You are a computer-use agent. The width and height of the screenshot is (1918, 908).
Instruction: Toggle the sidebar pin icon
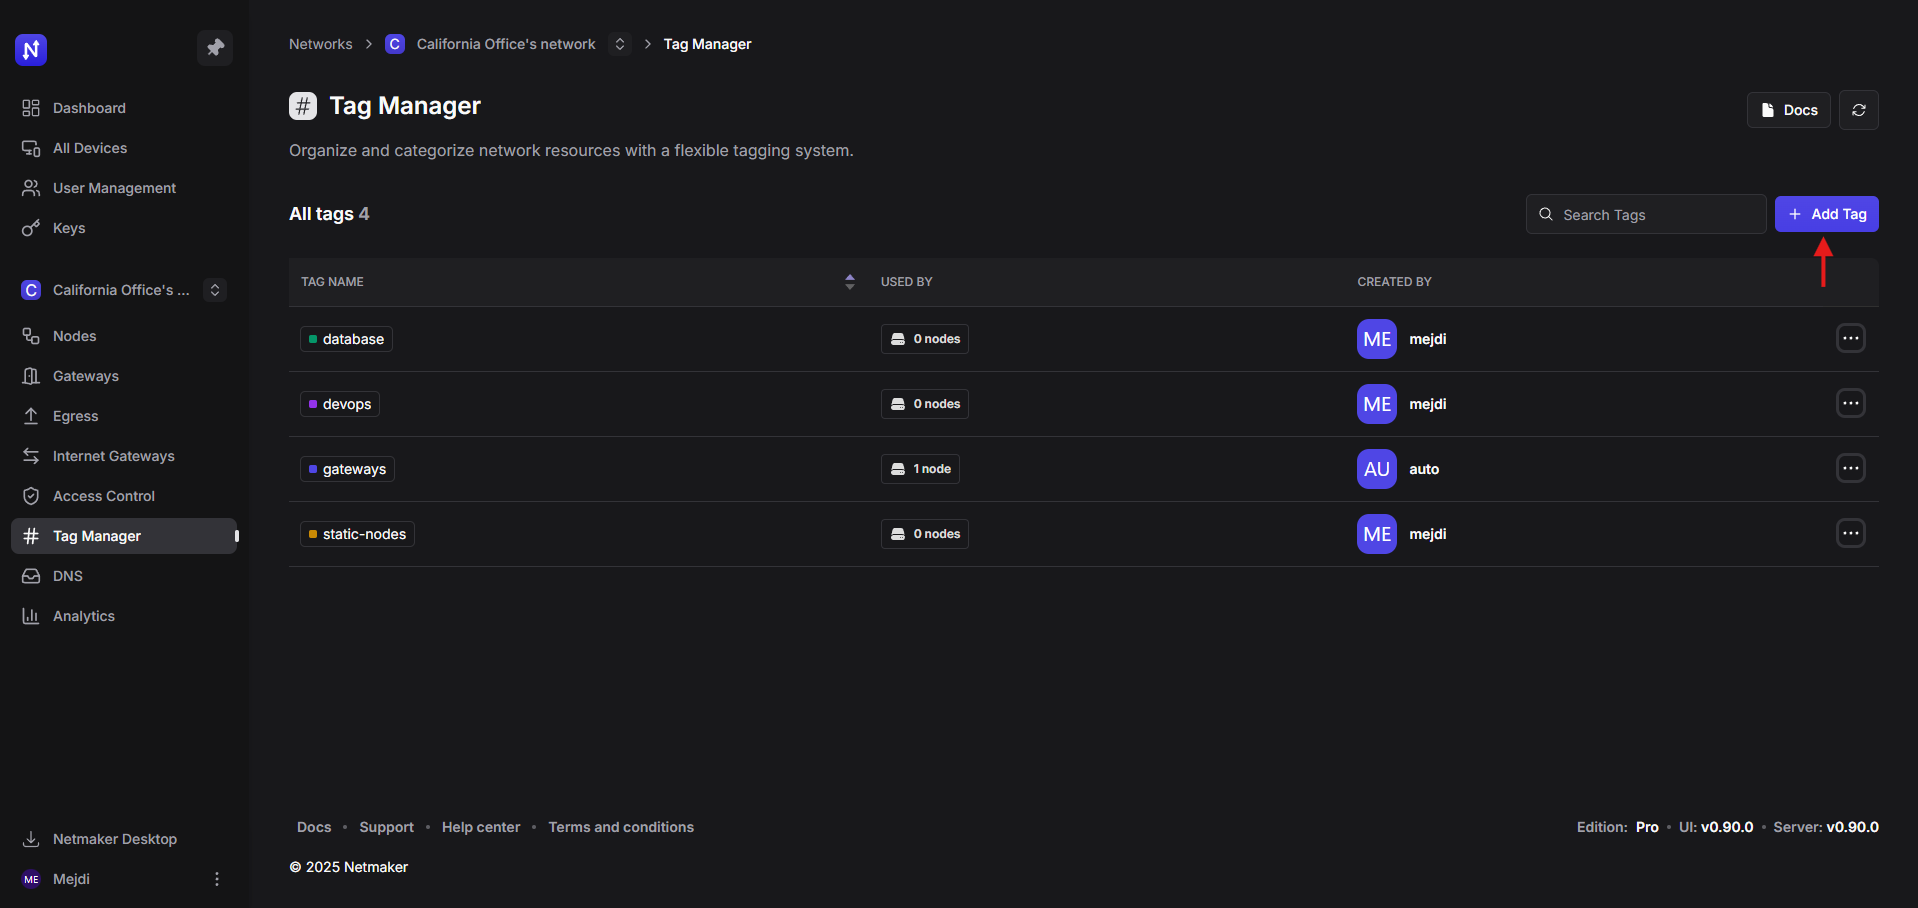click(x=215, y=47)
